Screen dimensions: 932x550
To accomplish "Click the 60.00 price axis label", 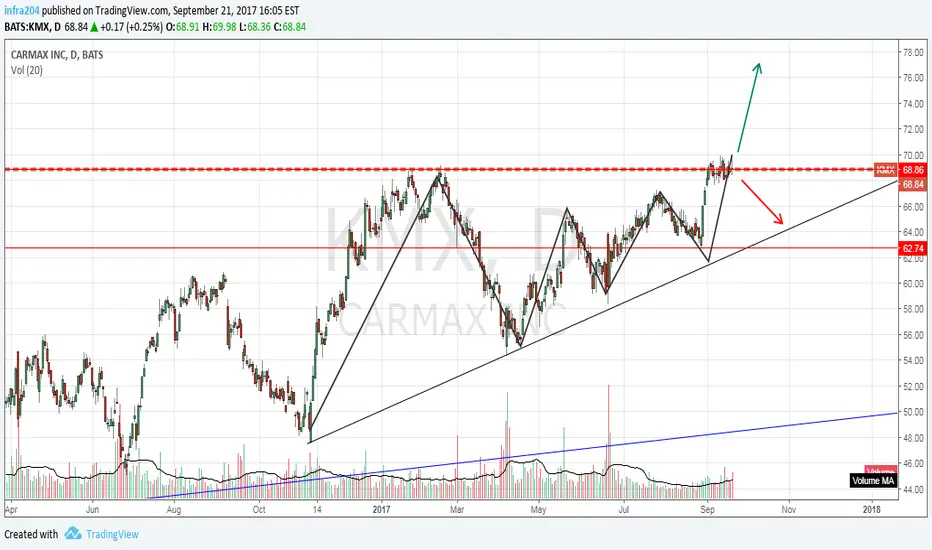I will click(913, 284).
